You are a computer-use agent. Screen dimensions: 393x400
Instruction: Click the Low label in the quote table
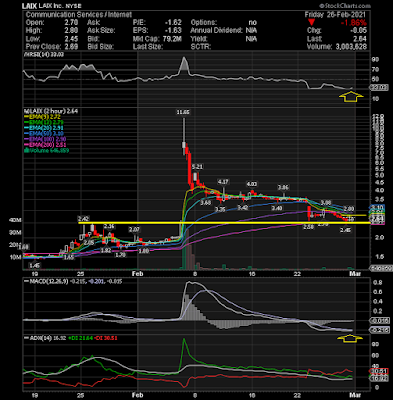tap(33, 39)
